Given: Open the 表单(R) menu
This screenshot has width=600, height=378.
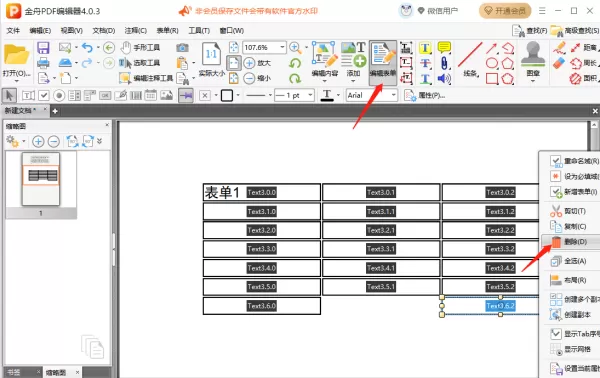Looking at the screenshot, I should pyautogui.click(x=167, y=30).
